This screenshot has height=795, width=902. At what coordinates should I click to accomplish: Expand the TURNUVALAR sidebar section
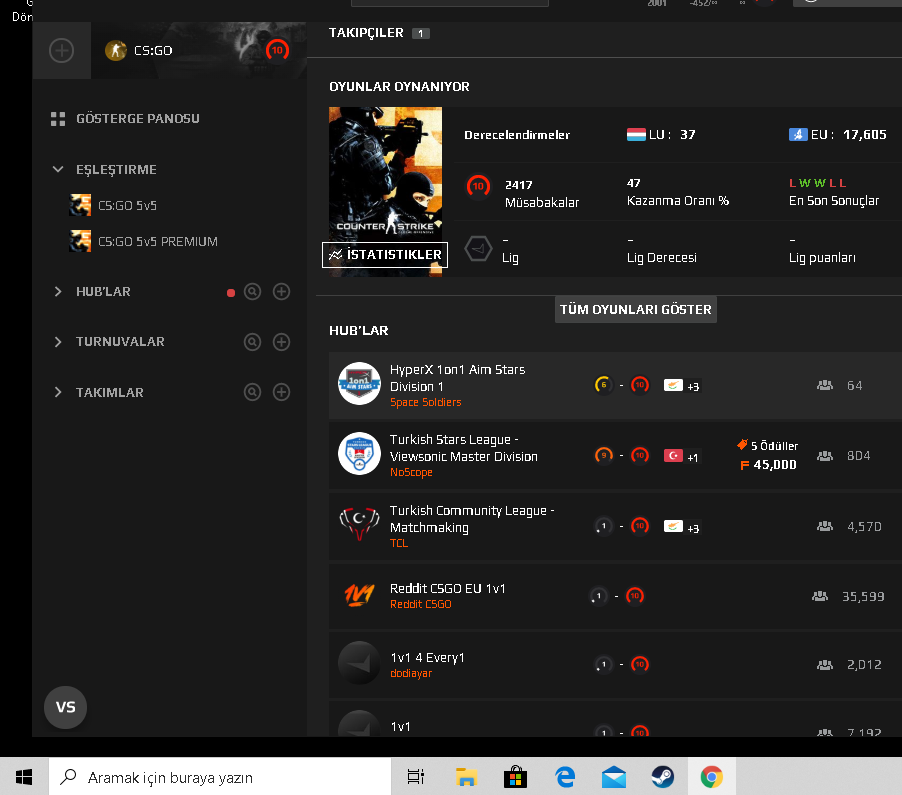(58, 342)
